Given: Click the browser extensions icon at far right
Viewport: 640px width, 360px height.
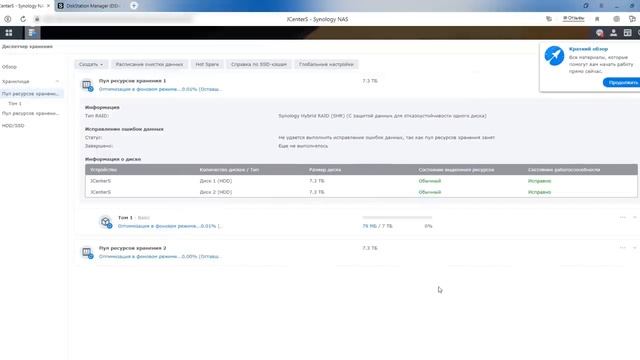Looking at the screenshot, I should (632, 19).
